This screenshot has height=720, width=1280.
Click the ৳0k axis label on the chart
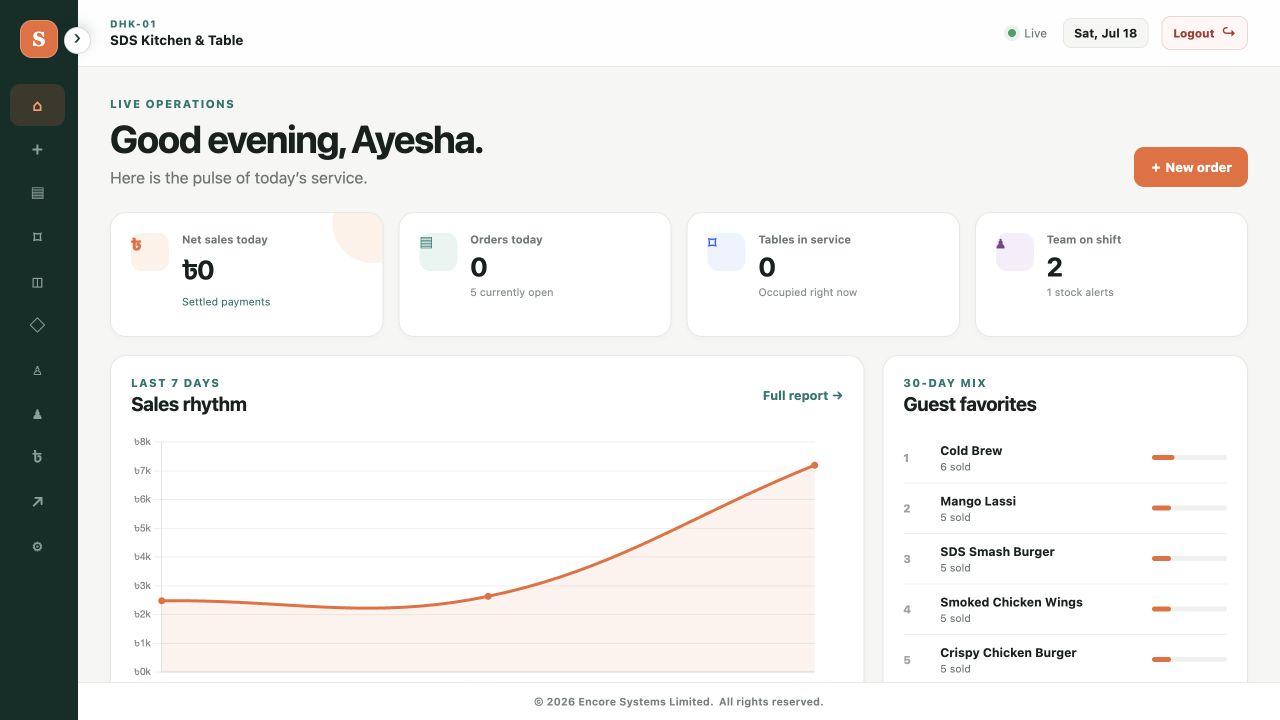[142, 672]
